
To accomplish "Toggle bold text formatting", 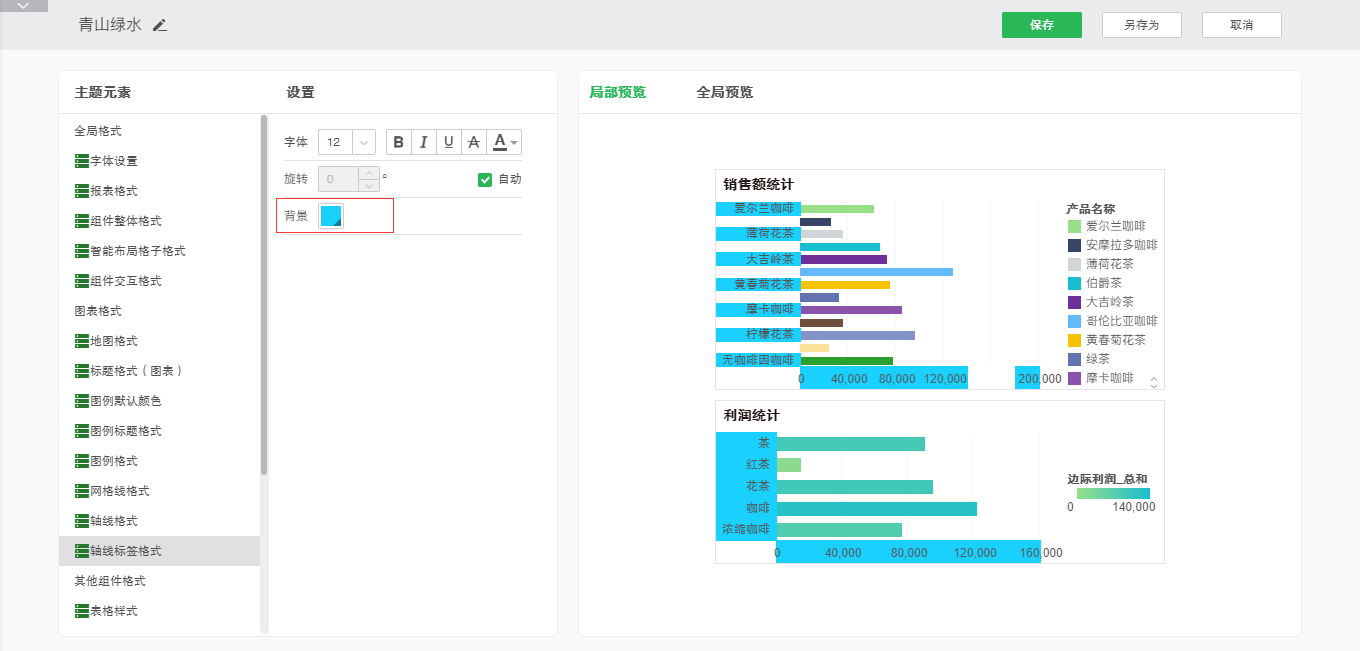I will [x=399, y=142].
